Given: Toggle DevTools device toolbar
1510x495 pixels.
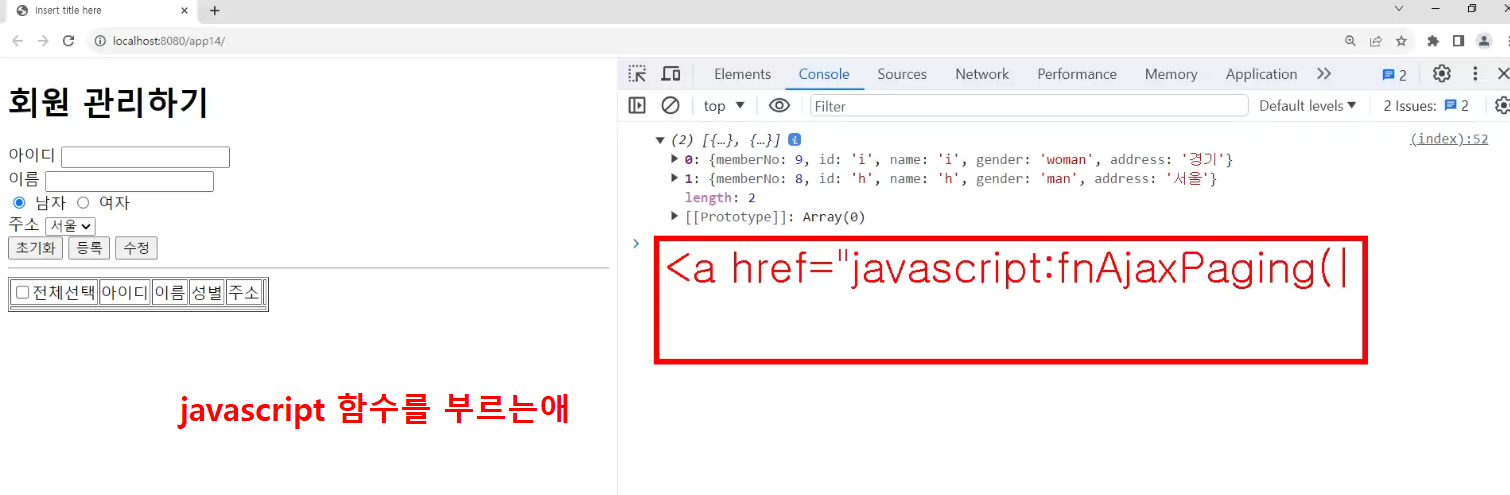Looking at the screenshot, I should pos(671,74).
